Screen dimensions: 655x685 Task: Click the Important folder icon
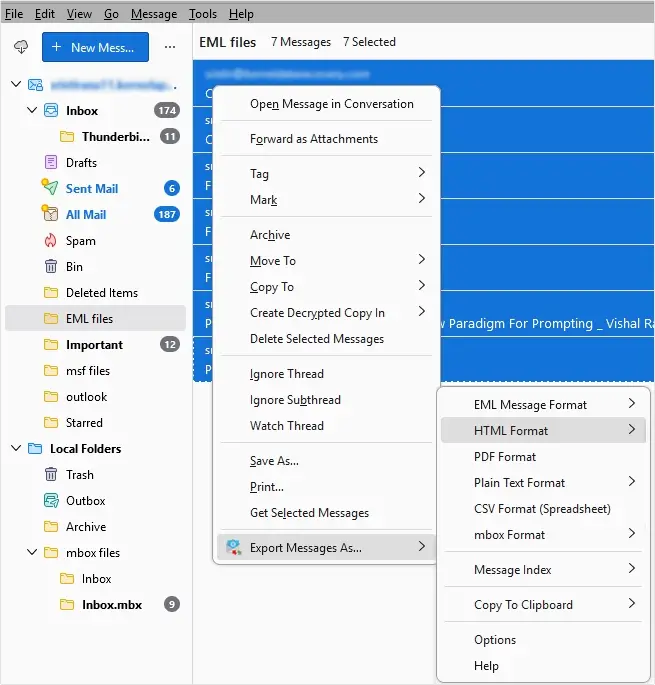coord(51,345)
